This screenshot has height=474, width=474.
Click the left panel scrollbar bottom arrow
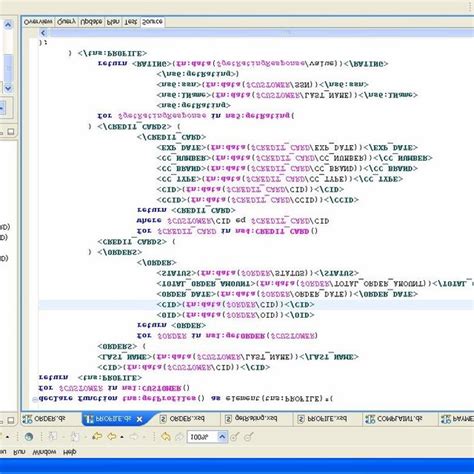pos(8,88)
